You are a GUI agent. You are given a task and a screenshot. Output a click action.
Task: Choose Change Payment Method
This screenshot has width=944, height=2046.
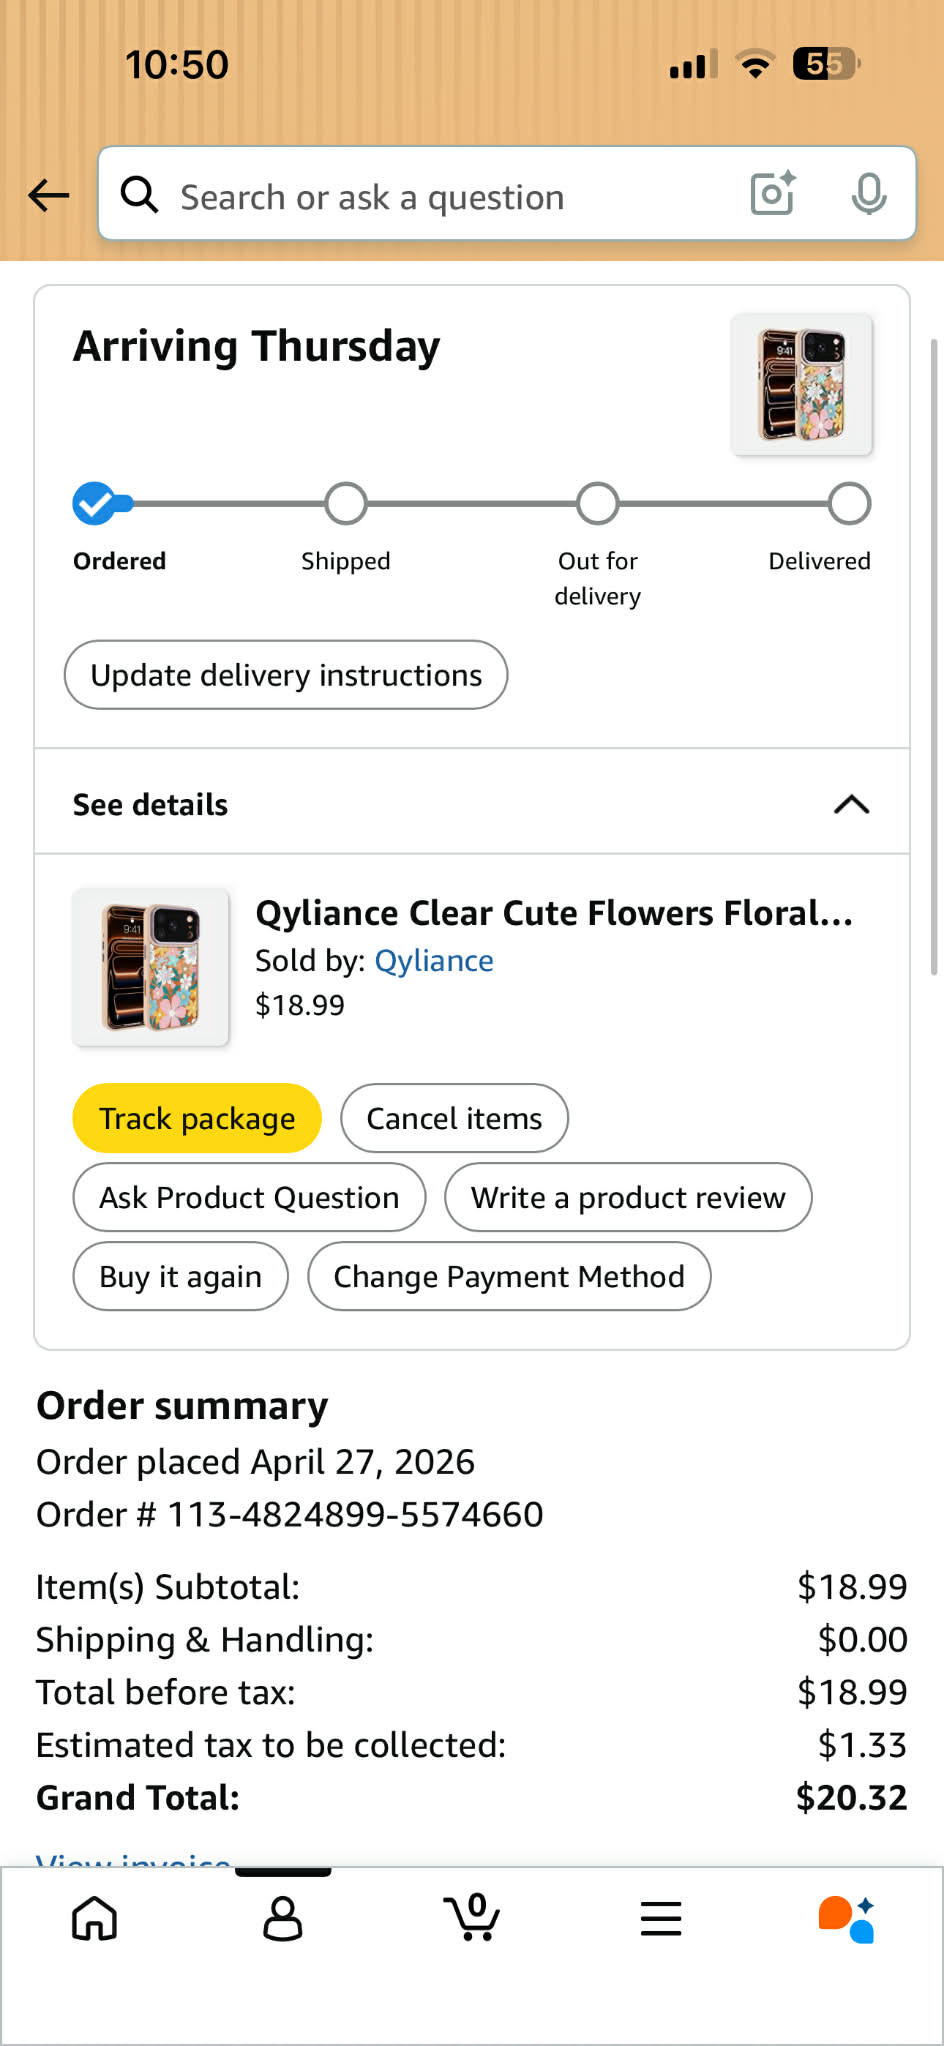pos(509,1276)
